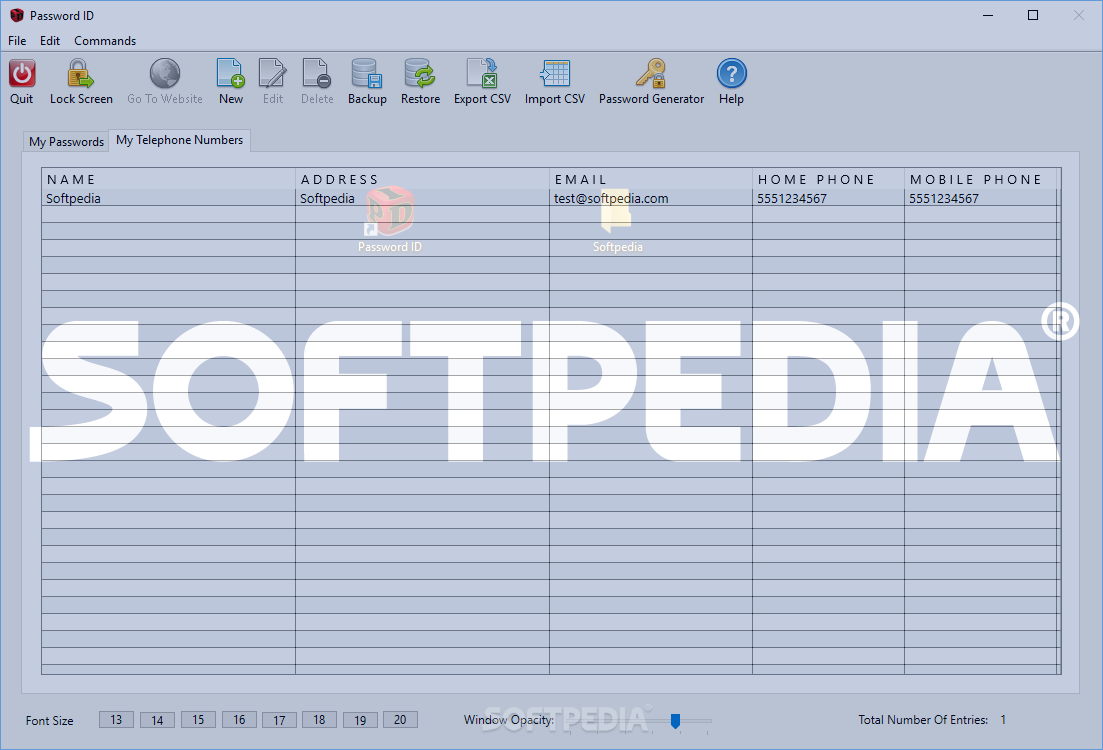Viewport: 1103px width, 750px height.
Task: Select the Softpedia address cell
Action: [422, 198]
